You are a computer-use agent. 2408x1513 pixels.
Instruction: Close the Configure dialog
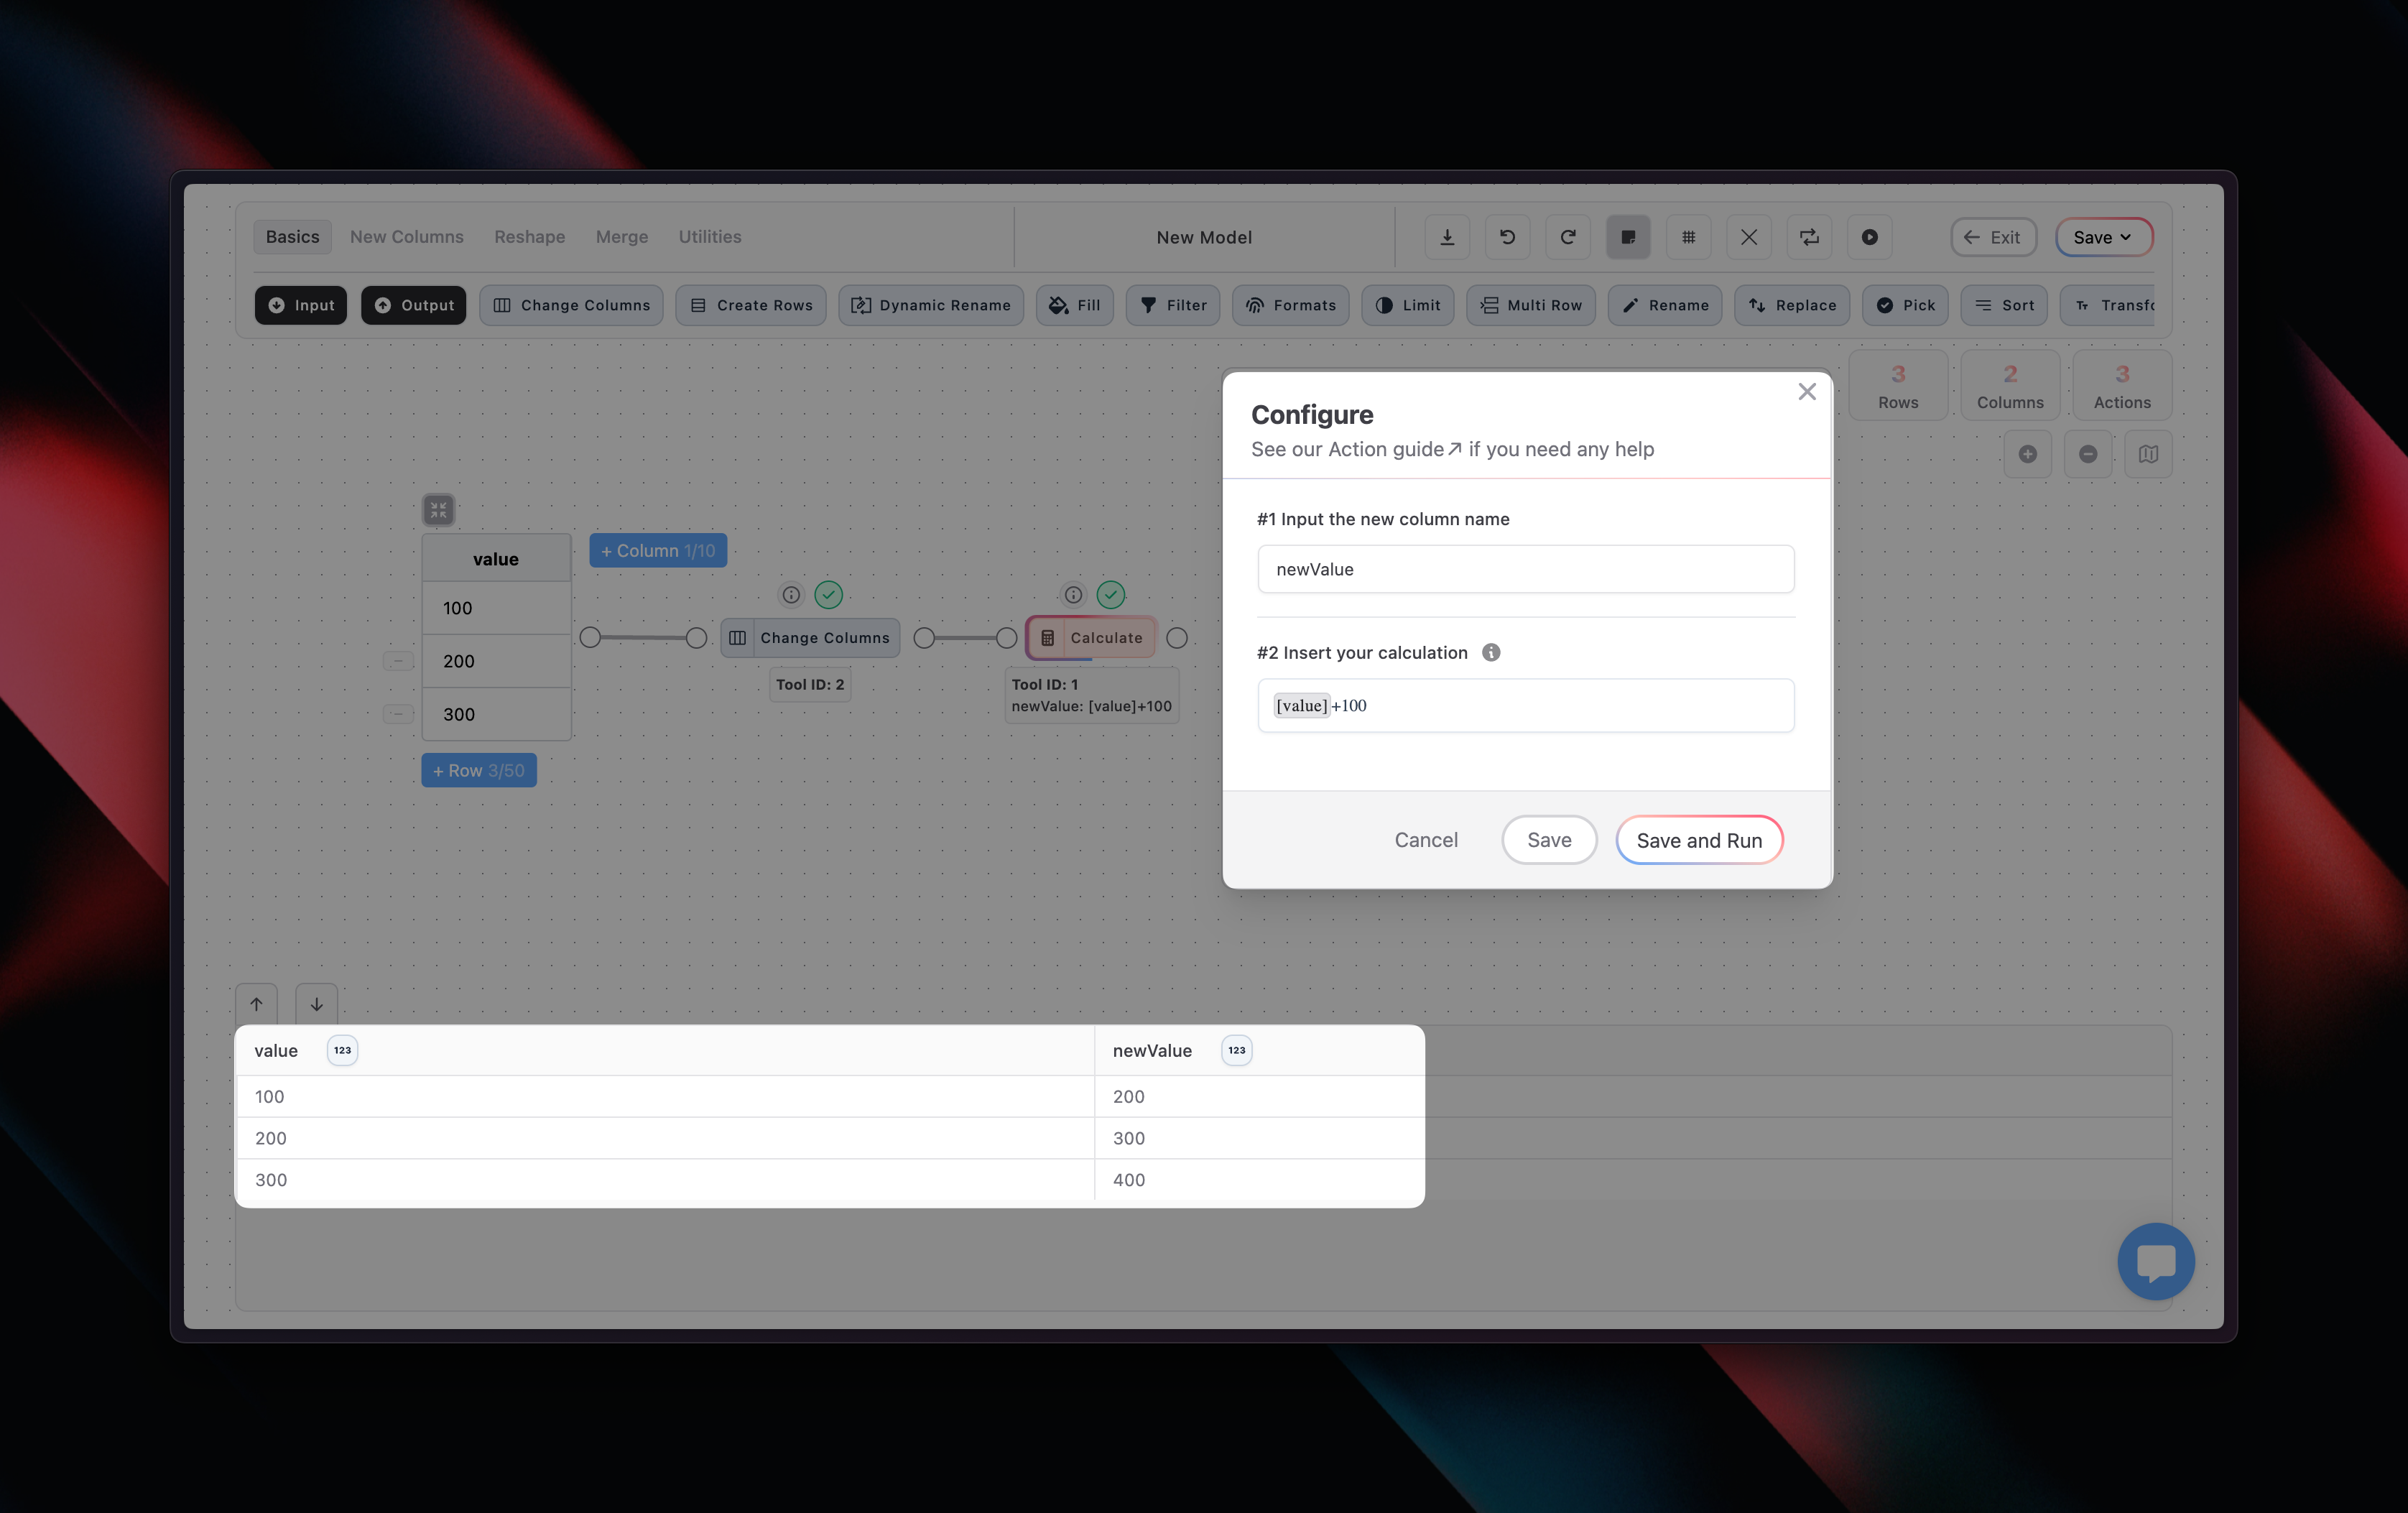(1806, 392)
